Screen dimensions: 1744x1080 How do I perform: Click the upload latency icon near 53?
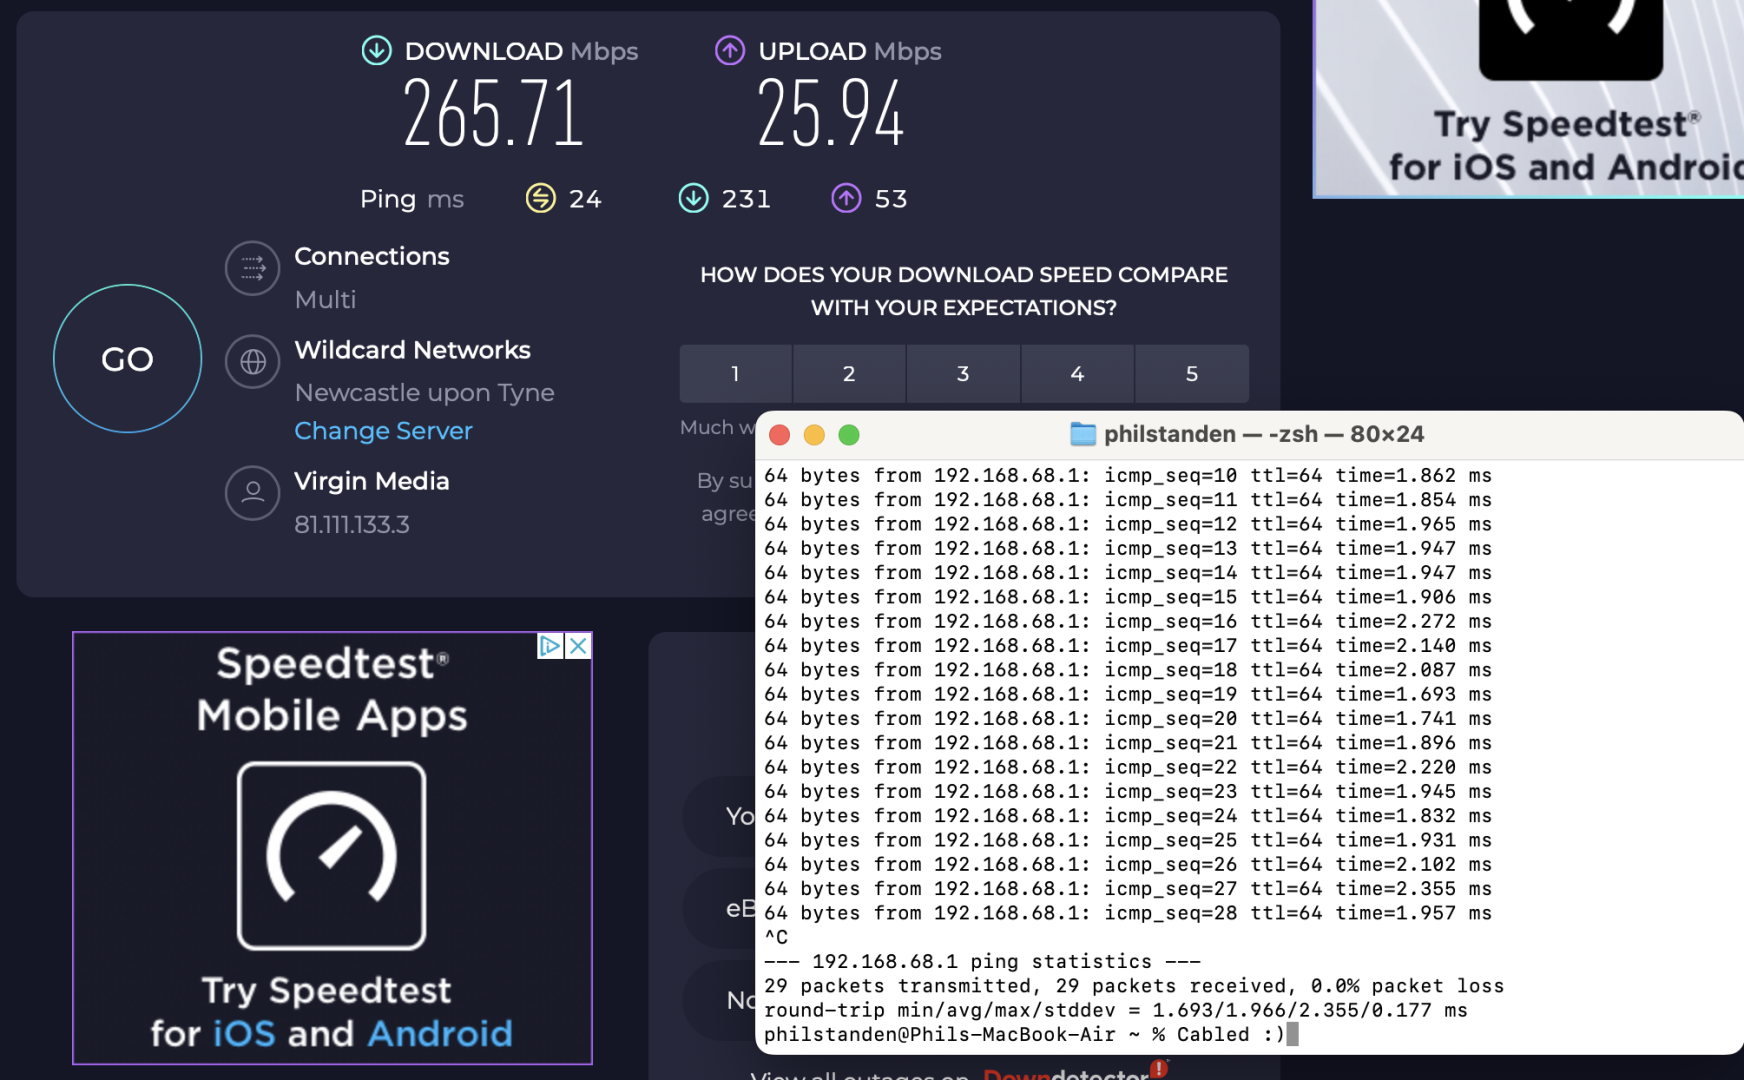846,198
